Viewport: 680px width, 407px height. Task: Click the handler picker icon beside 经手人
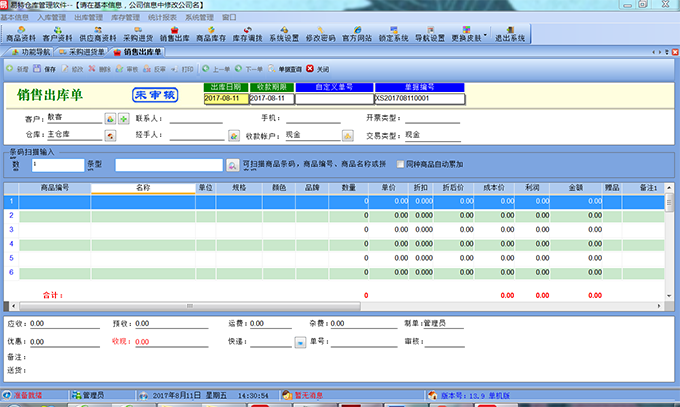pyautogui.click(x=234, y=136)
